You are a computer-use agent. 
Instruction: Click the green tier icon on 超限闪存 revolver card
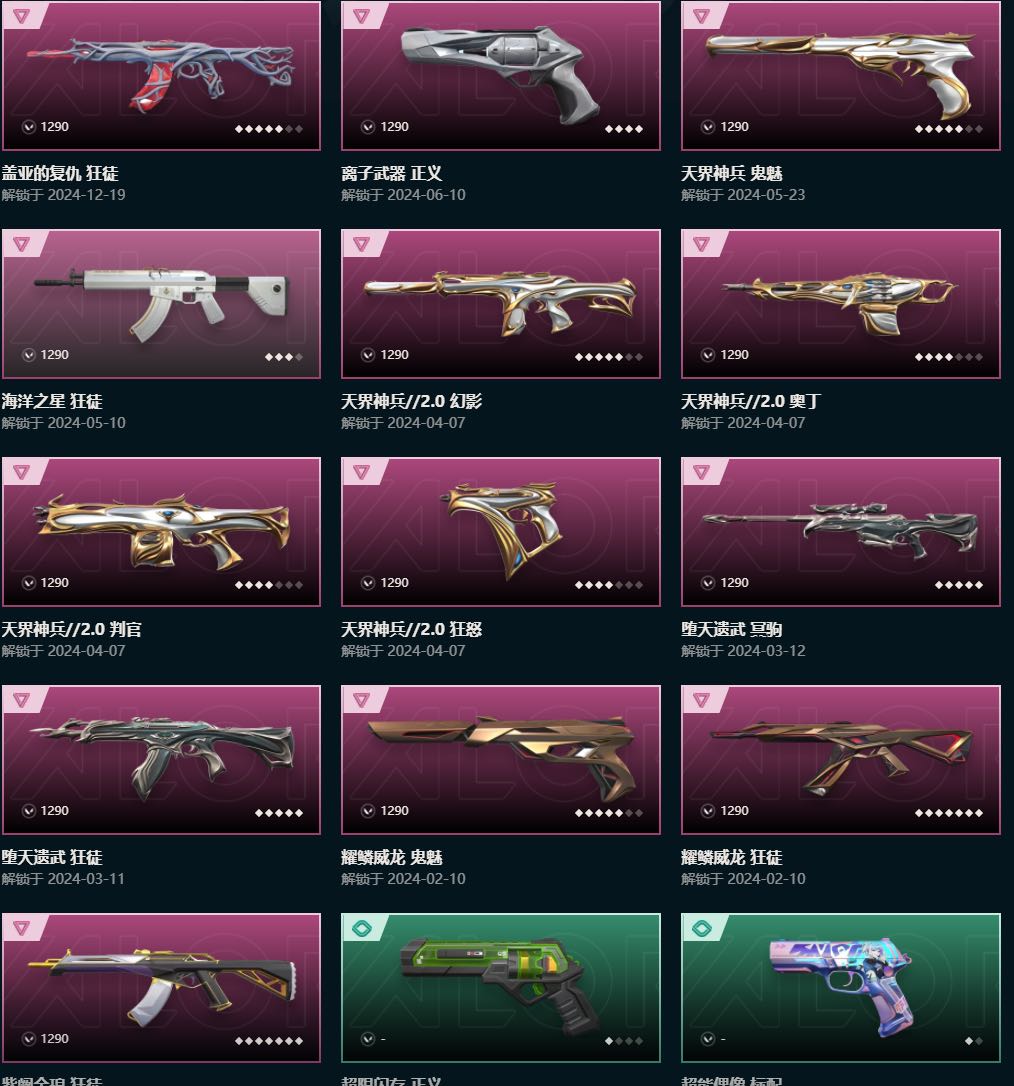(x=361, y=928)
